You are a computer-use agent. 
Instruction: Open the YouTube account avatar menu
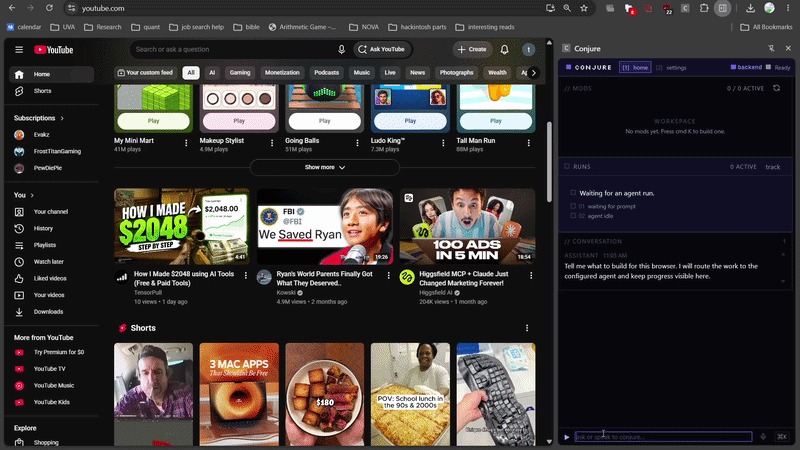[529, 49]
